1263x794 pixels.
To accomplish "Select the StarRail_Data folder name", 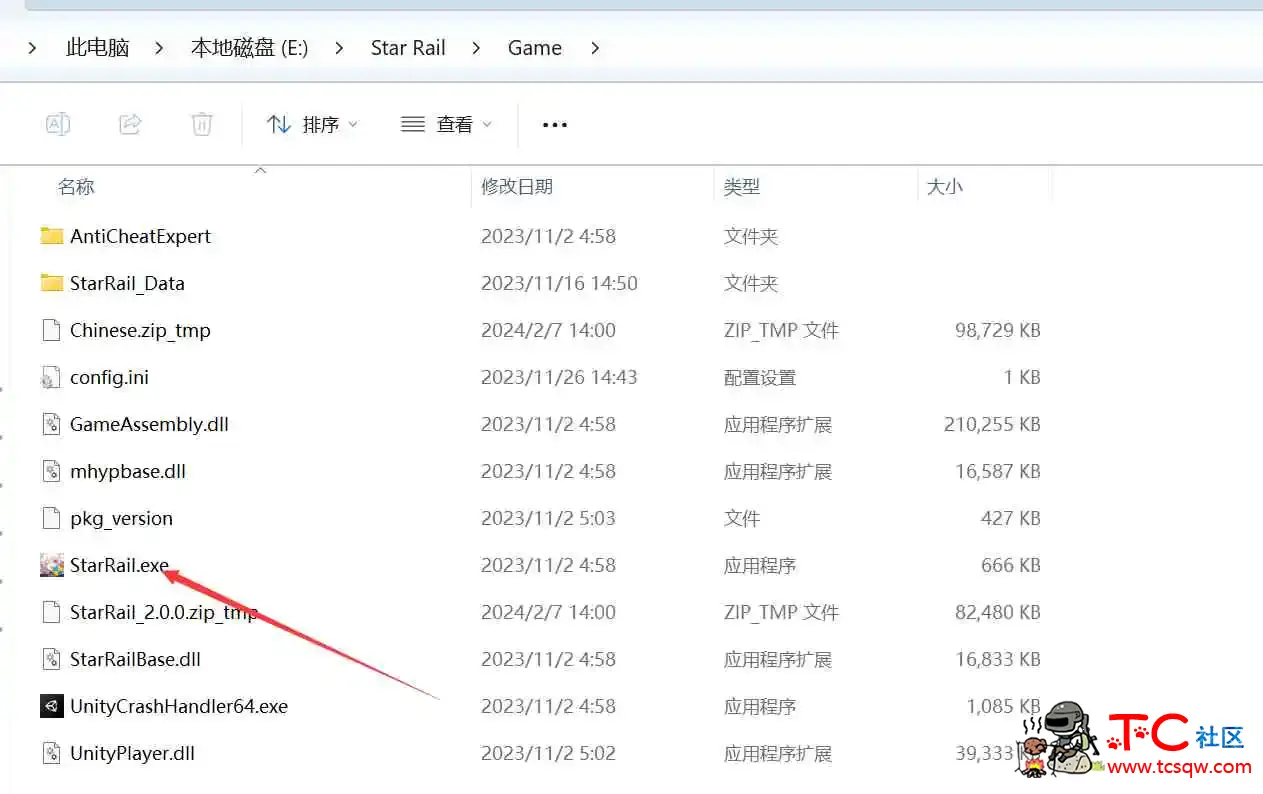I will [127, 283].
